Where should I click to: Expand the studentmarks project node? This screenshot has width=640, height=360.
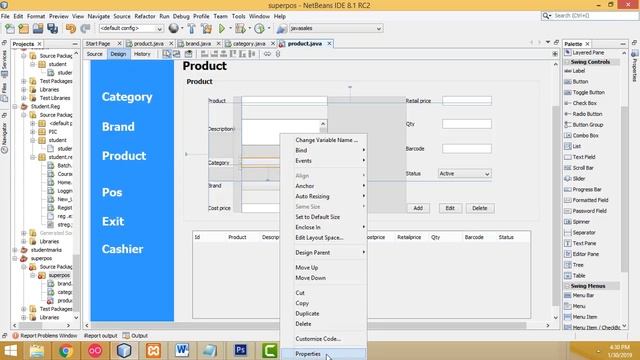pos(15,250)
